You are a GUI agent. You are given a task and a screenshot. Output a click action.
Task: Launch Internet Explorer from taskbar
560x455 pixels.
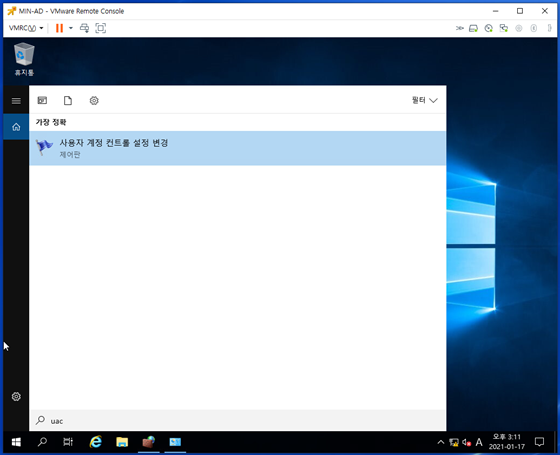click(x=95, y=442)
